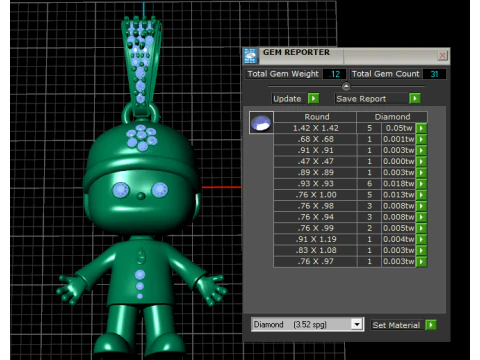Click the green arrow for .76 X .98 row
Image resolution: width=480 pixels, height=360 pixels.
[422, 206]
